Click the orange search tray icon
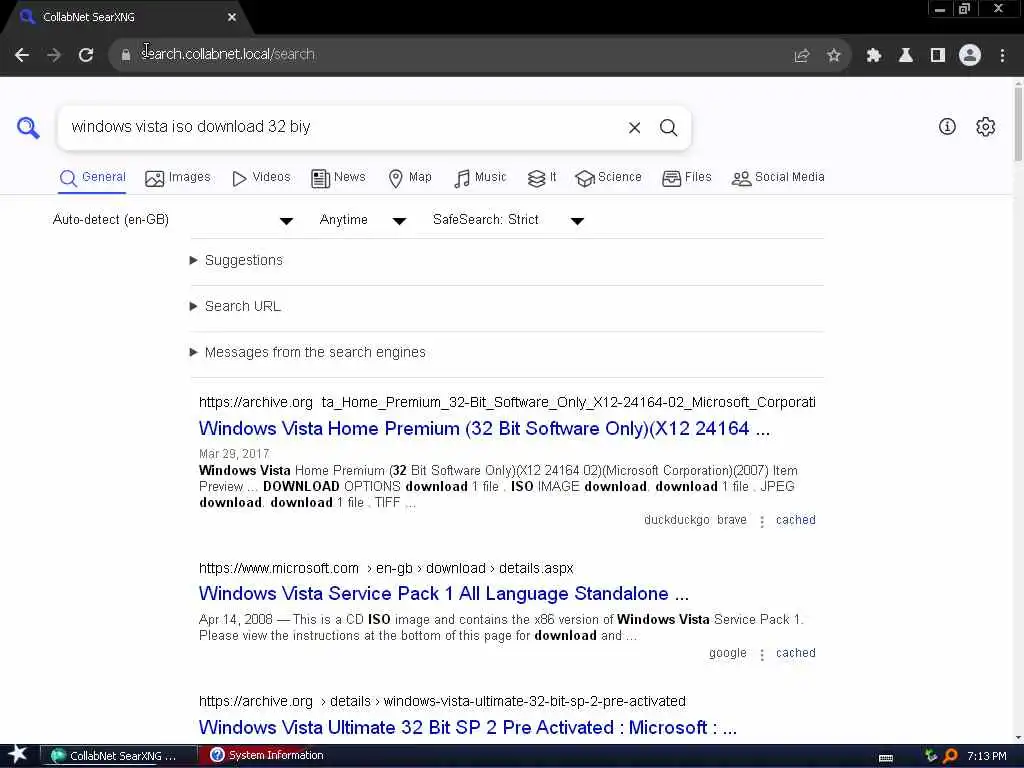1024x768 pixels. click(951, 756)
